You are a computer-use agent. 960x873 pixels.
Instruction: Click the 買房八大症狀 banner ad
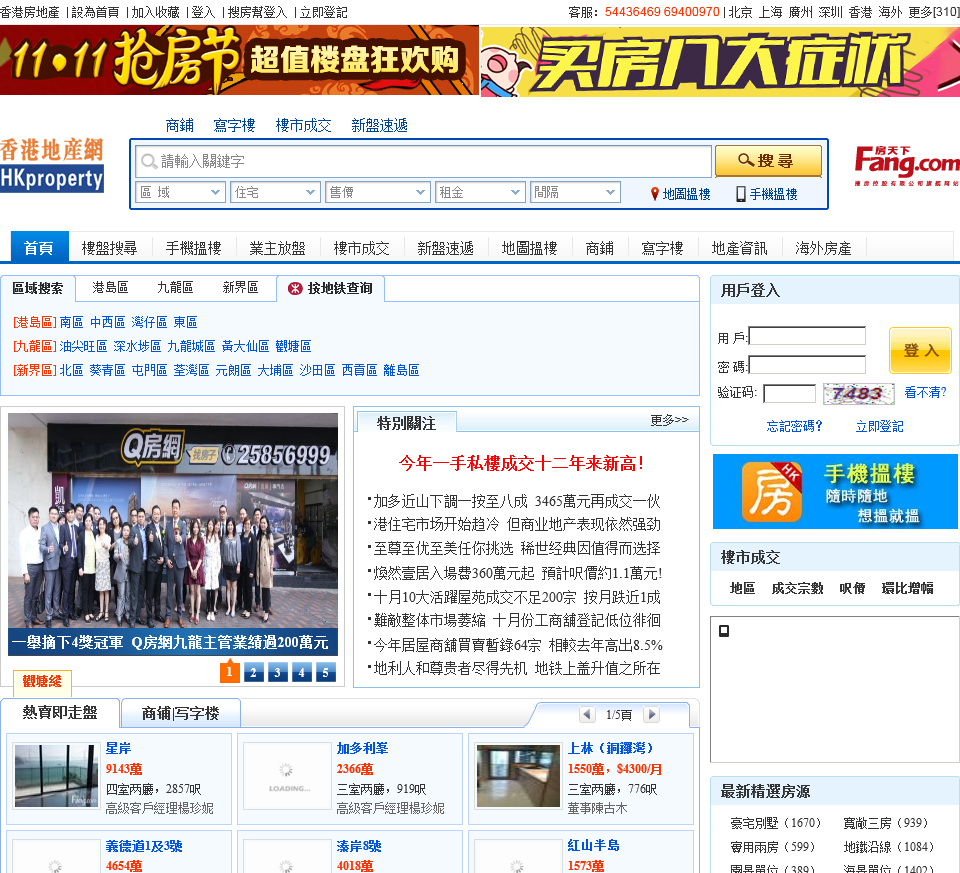pos(720,61)
